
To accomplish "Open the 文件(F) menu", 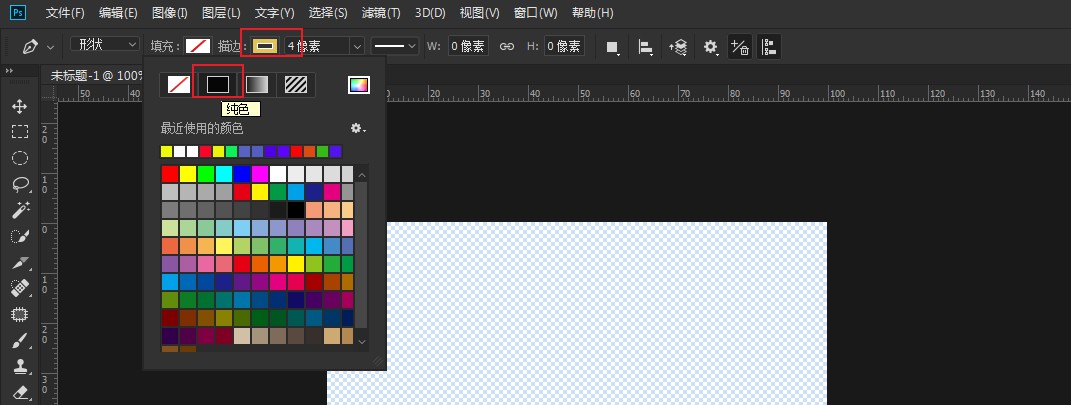I will pyautogui.click(x=66, y=13).
